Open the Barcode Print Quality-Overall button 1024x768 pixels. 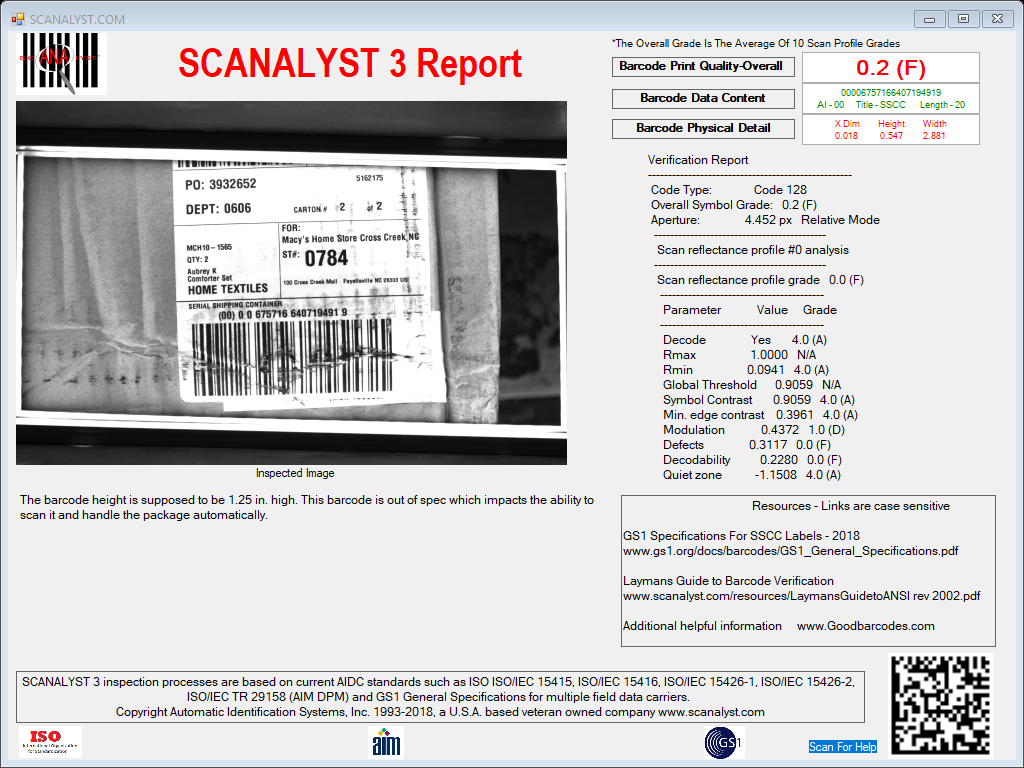click(x=703, y=67)
